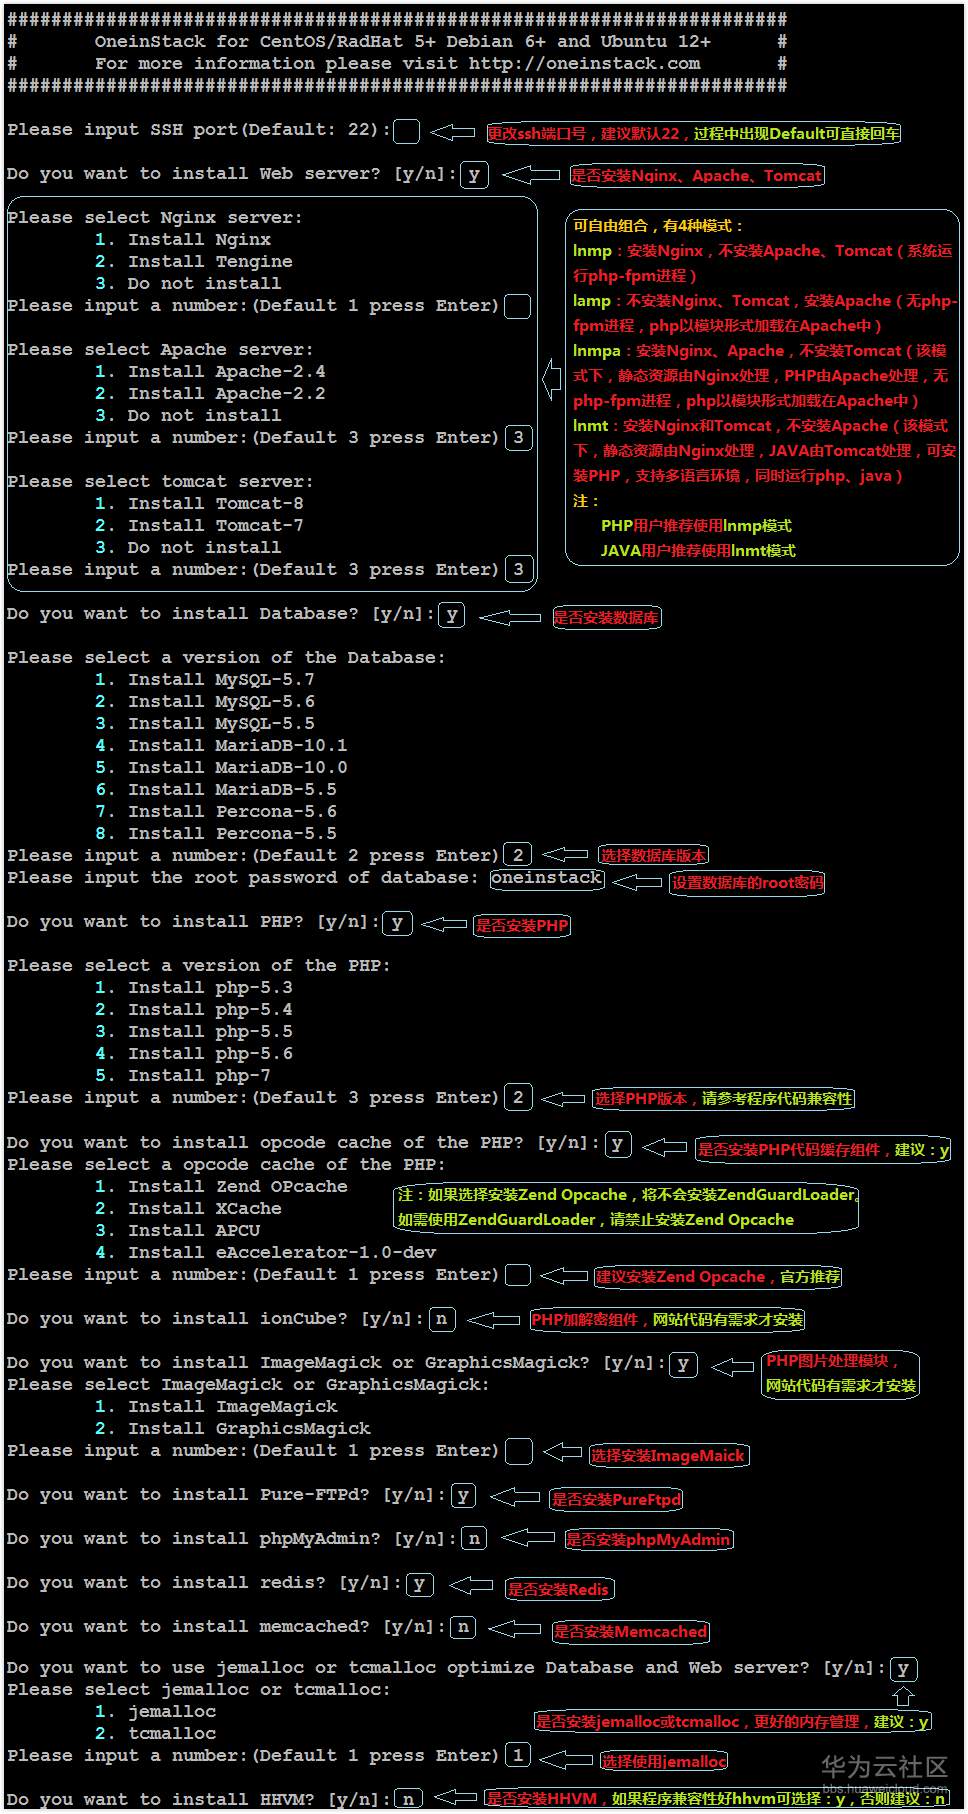Click the n answer box for phpMyAdmin
Screen dimensions: 968x1814
(x=474, y=1539)
